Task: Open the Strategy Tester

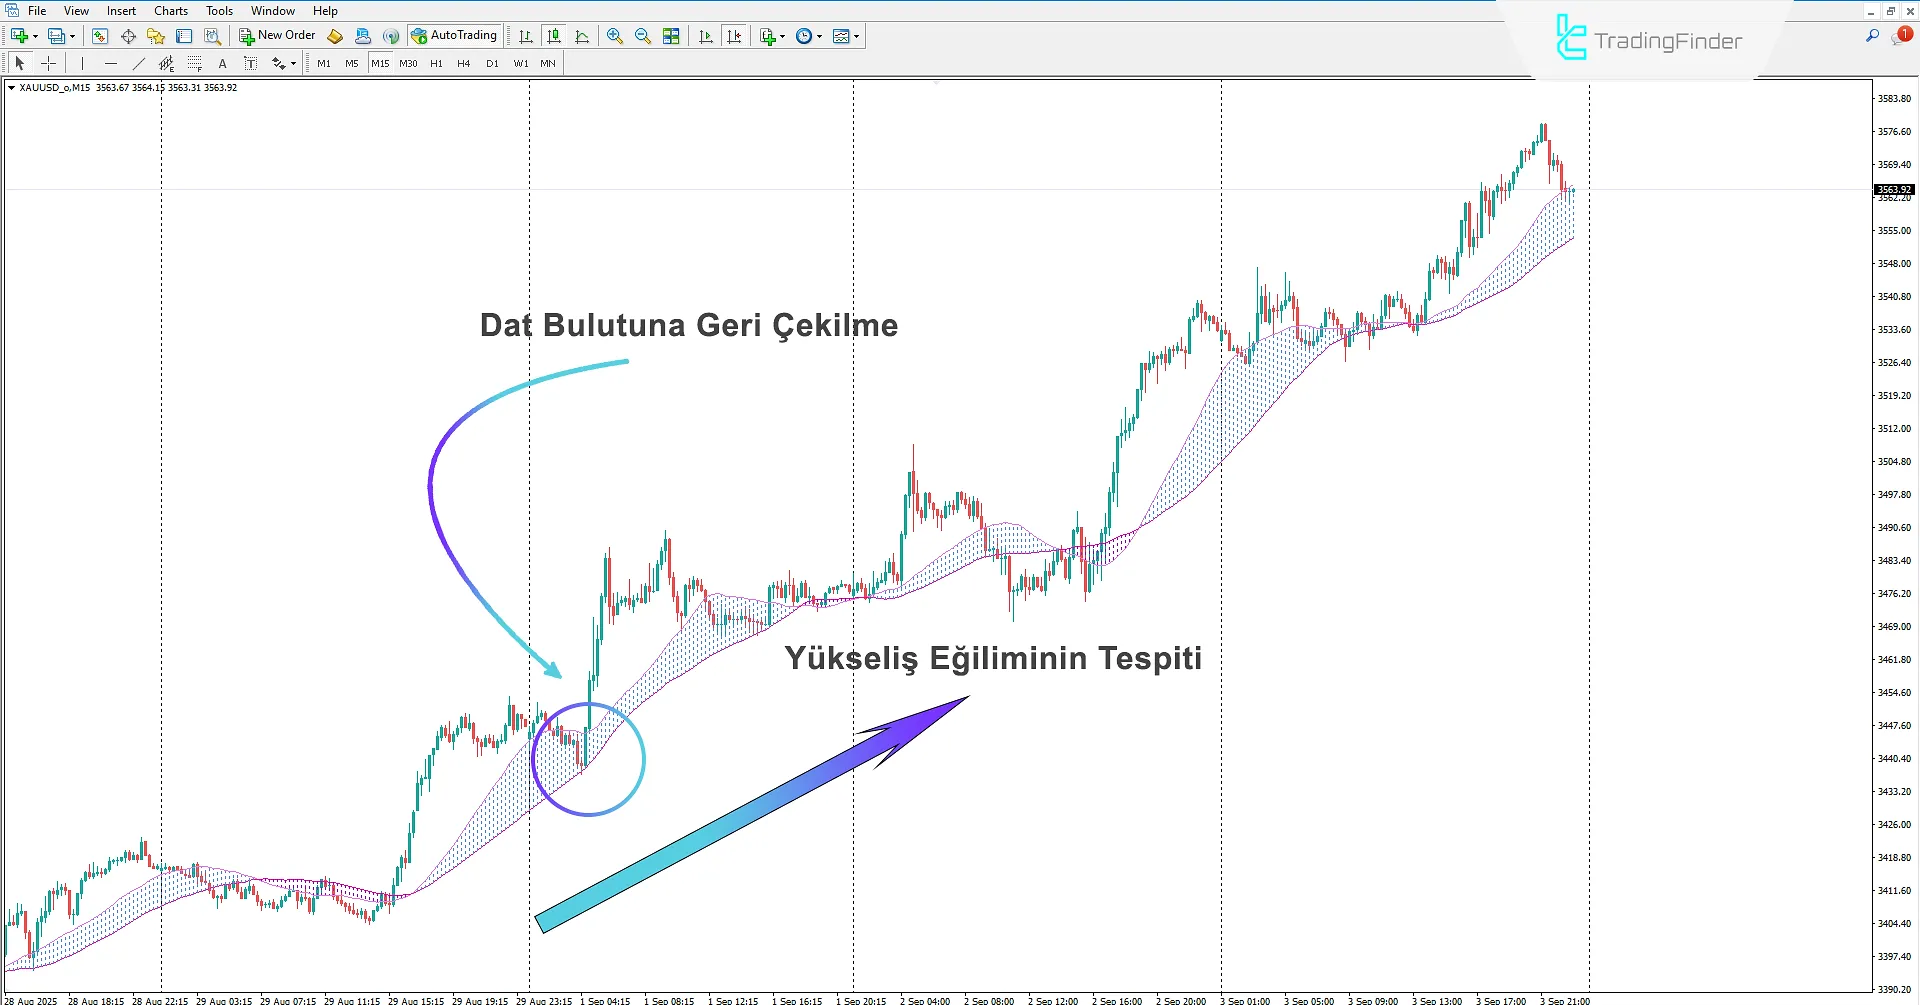Action: click(x=212, y=35)
